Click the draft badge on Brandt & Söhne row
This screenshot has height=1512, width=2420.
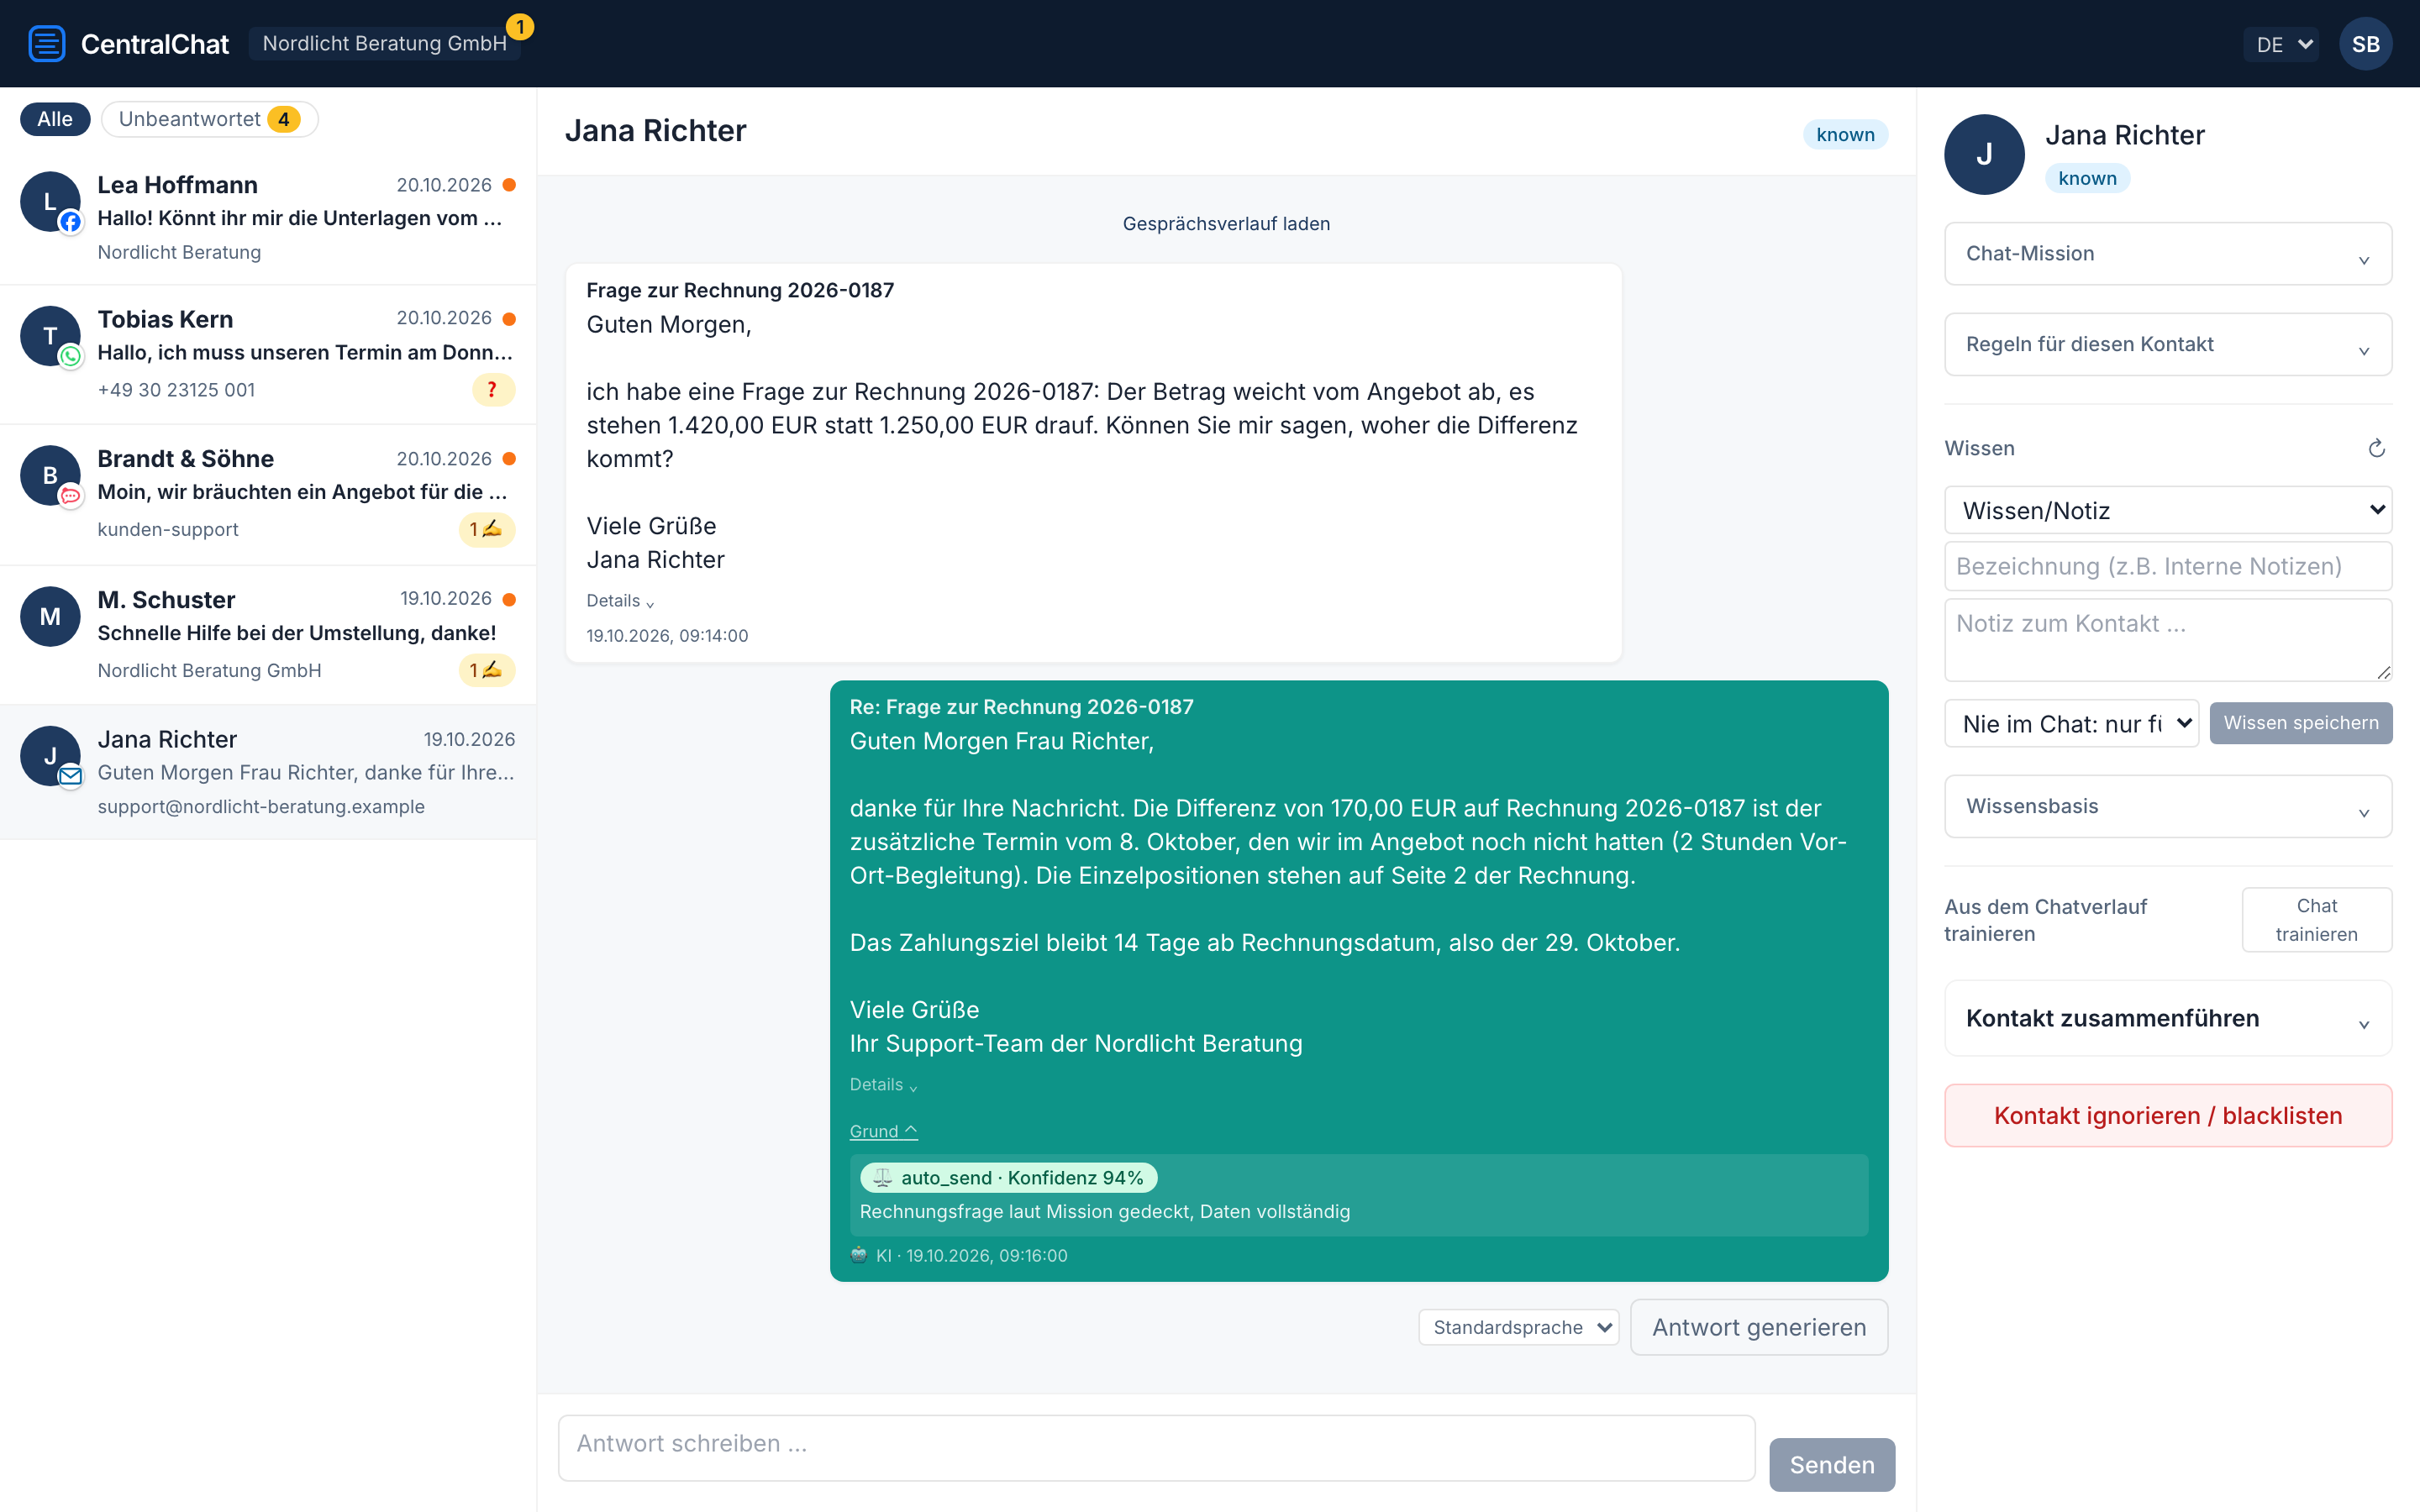click(487, 529)
